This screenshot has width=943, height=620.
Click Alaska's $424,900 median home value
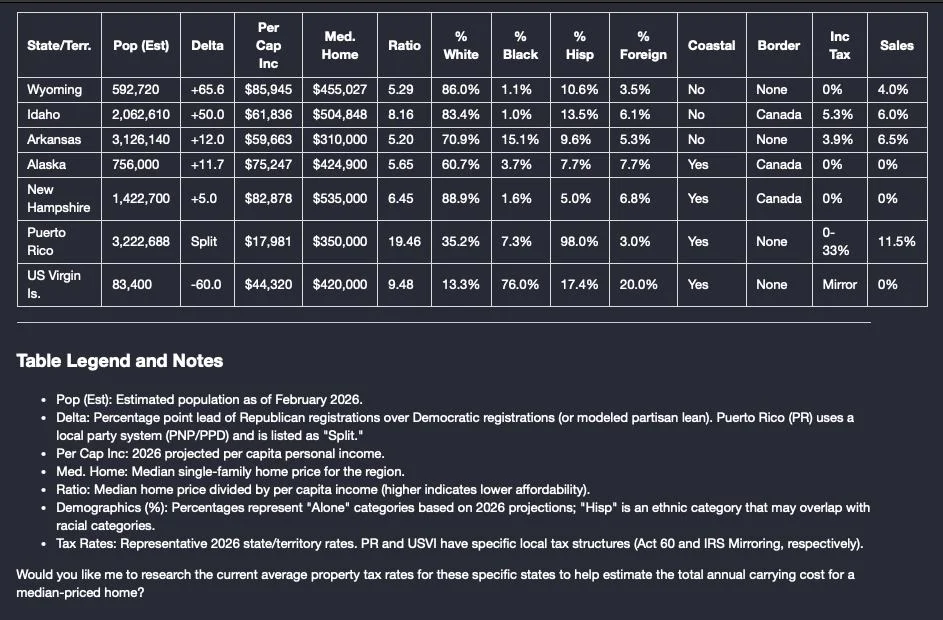340,165
